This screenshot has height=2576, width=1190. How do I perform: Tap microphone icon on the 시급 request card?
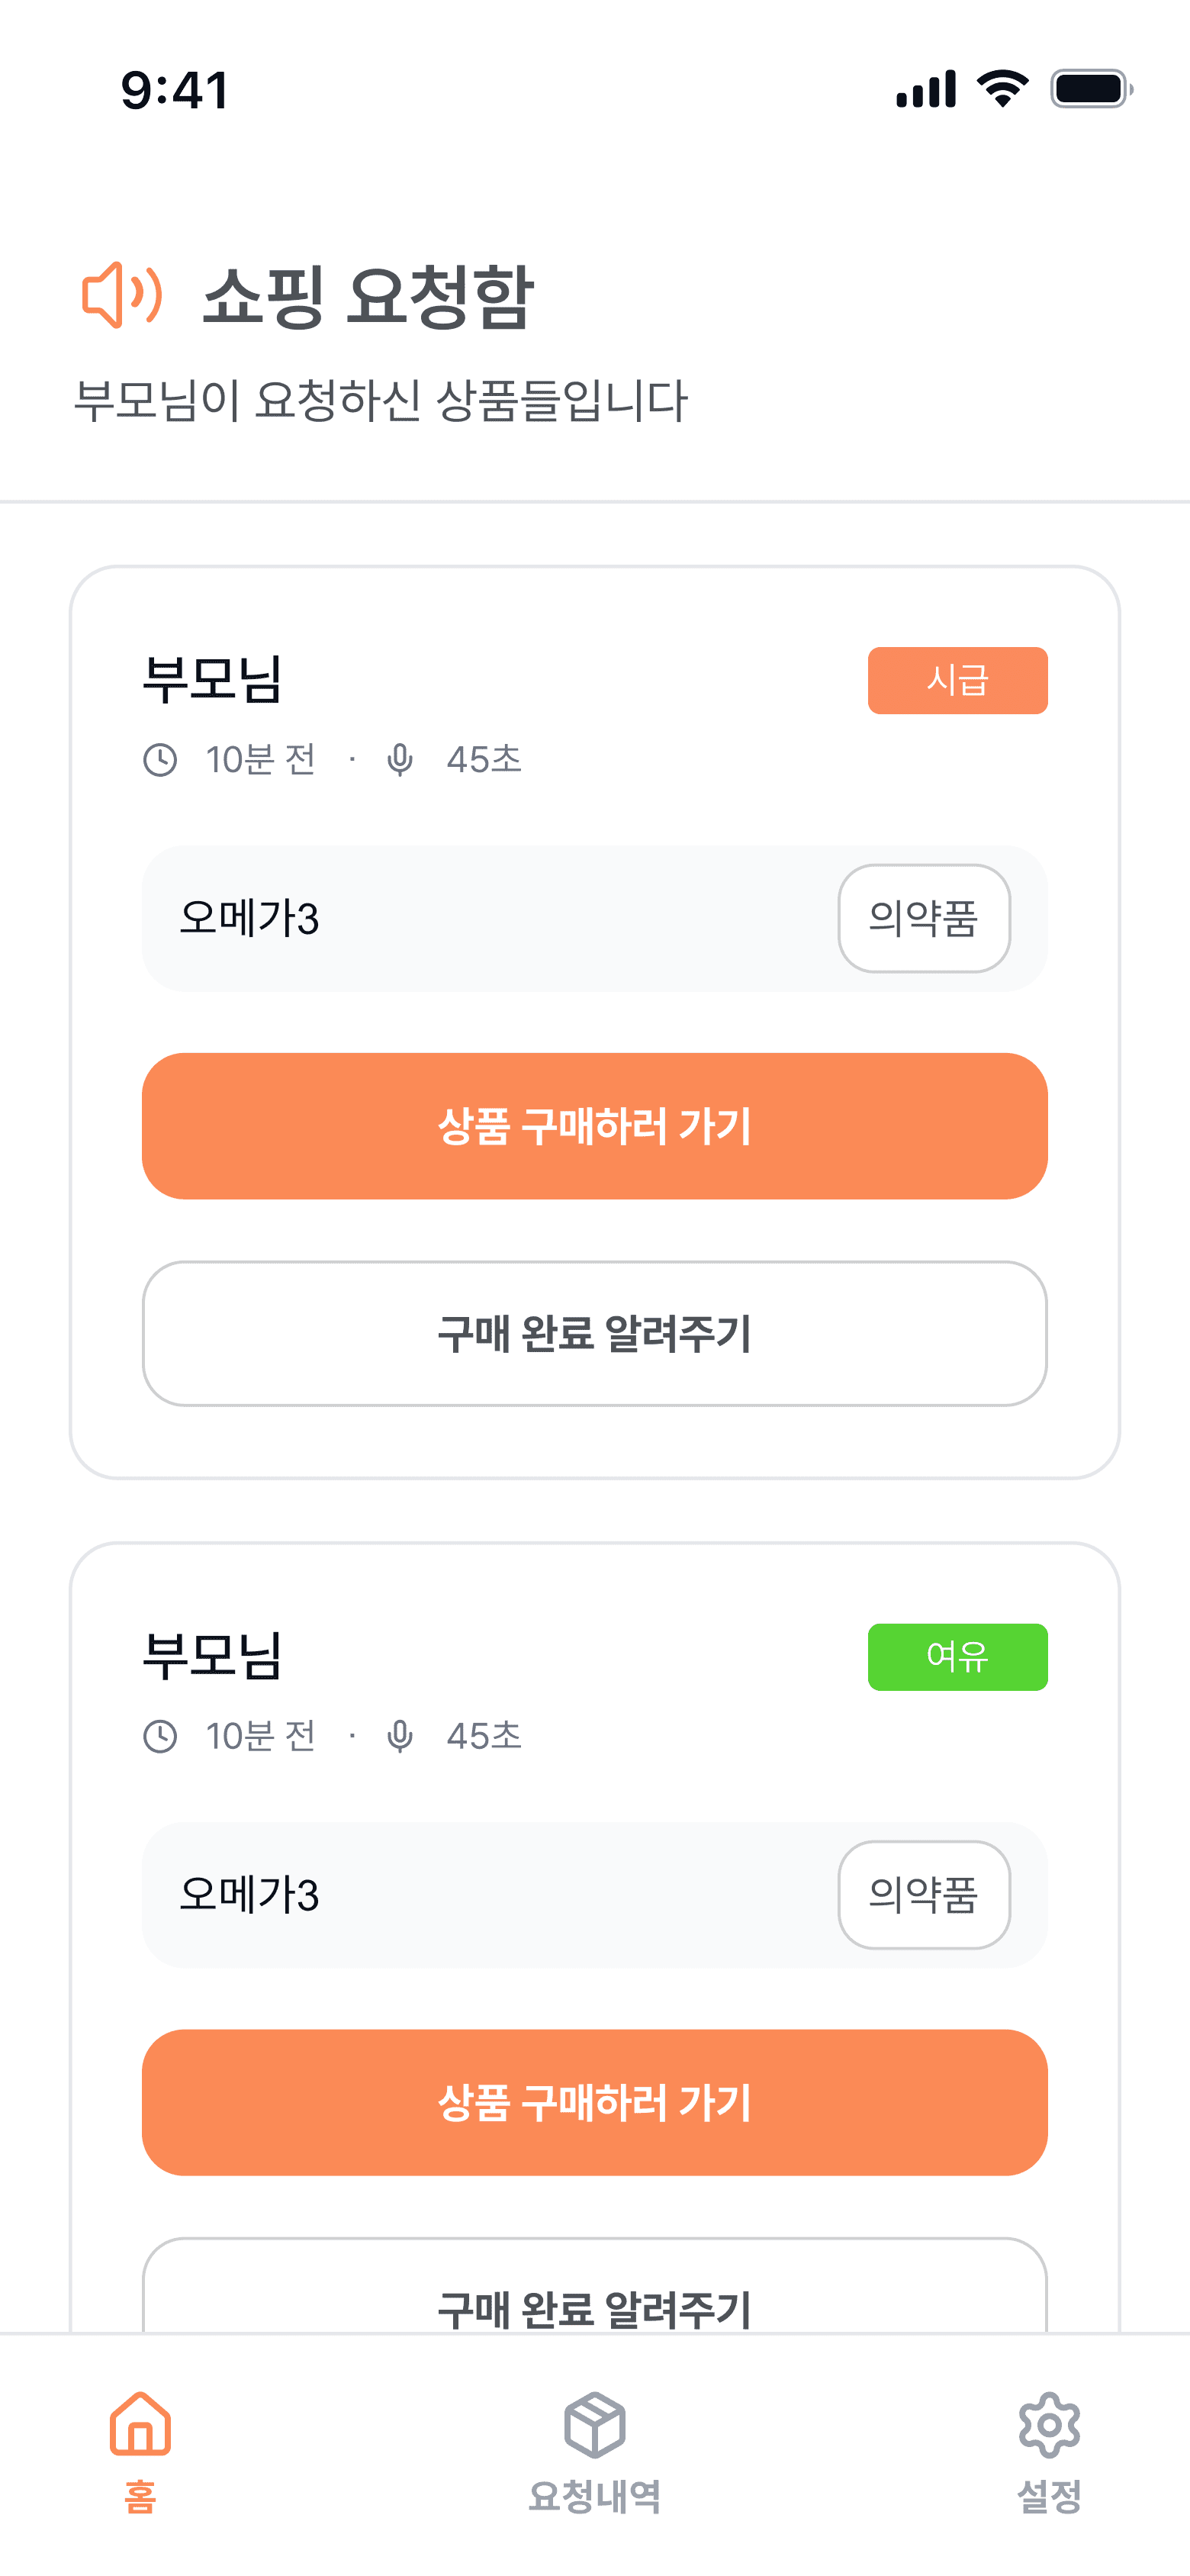(400, 760)
